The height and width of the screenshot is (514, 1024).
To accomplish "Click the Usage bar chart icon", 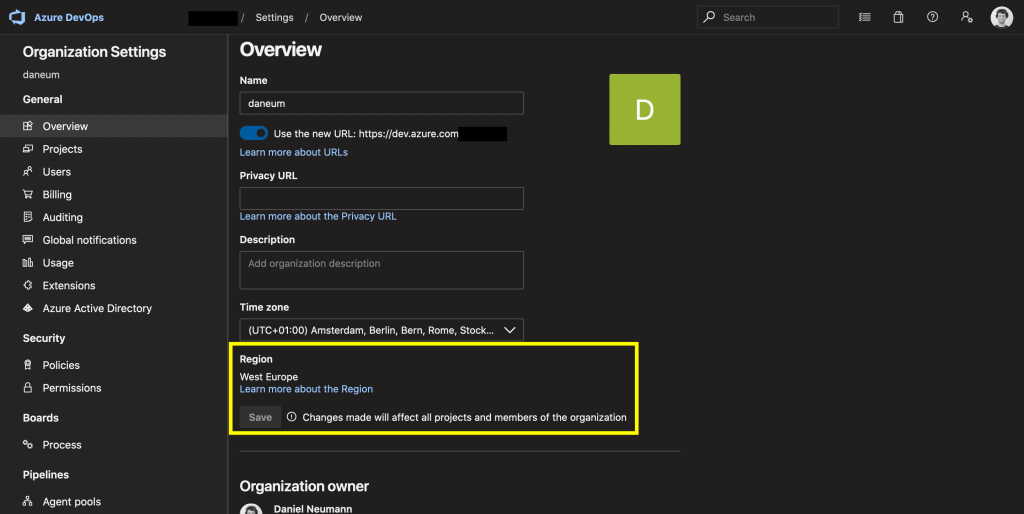I will (x=27, y=263).
